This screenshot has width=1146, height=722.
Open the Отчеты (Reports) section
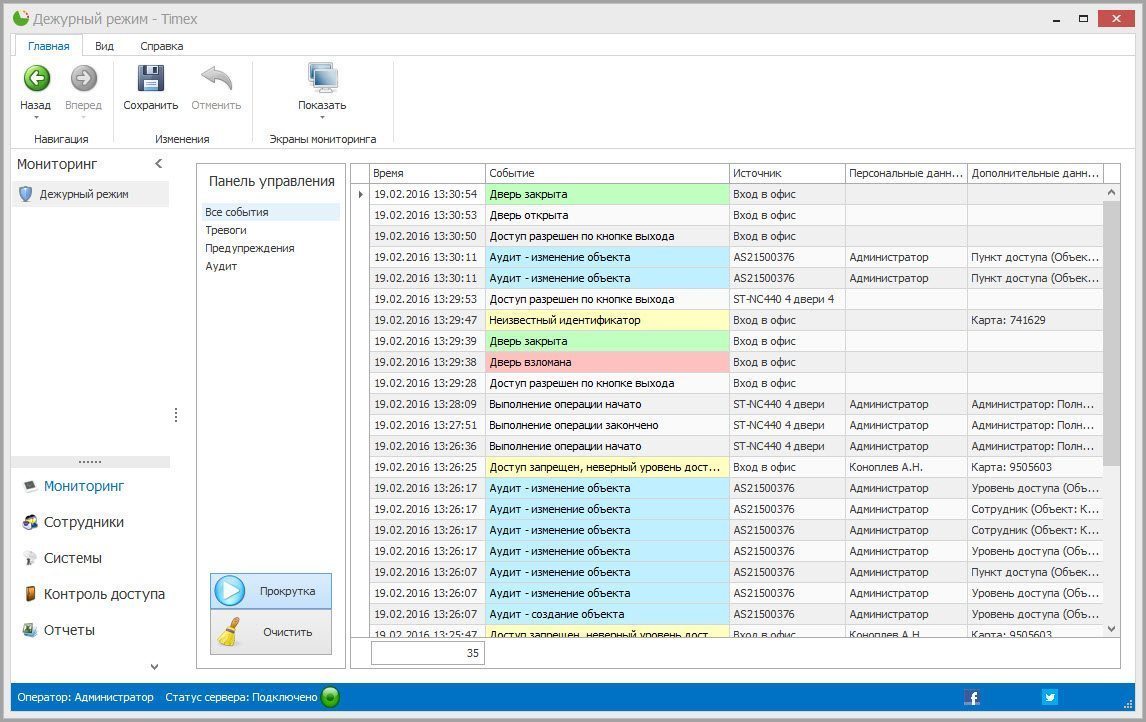click(x=69, y=630)
